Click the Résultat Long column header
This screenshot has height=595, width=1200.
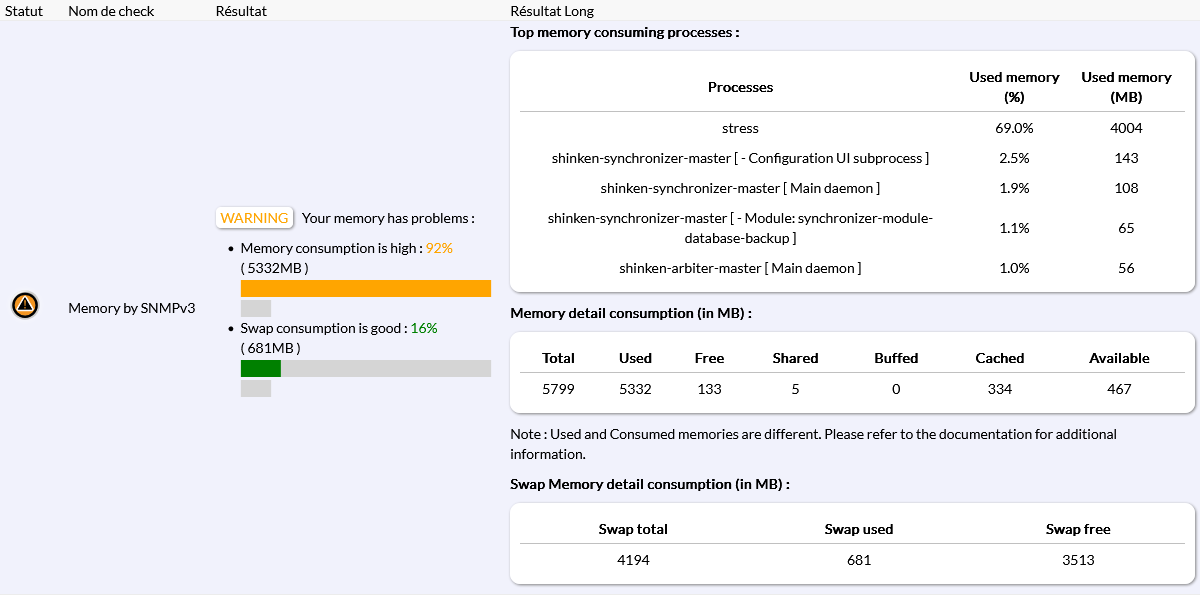[x=552, y=11]
